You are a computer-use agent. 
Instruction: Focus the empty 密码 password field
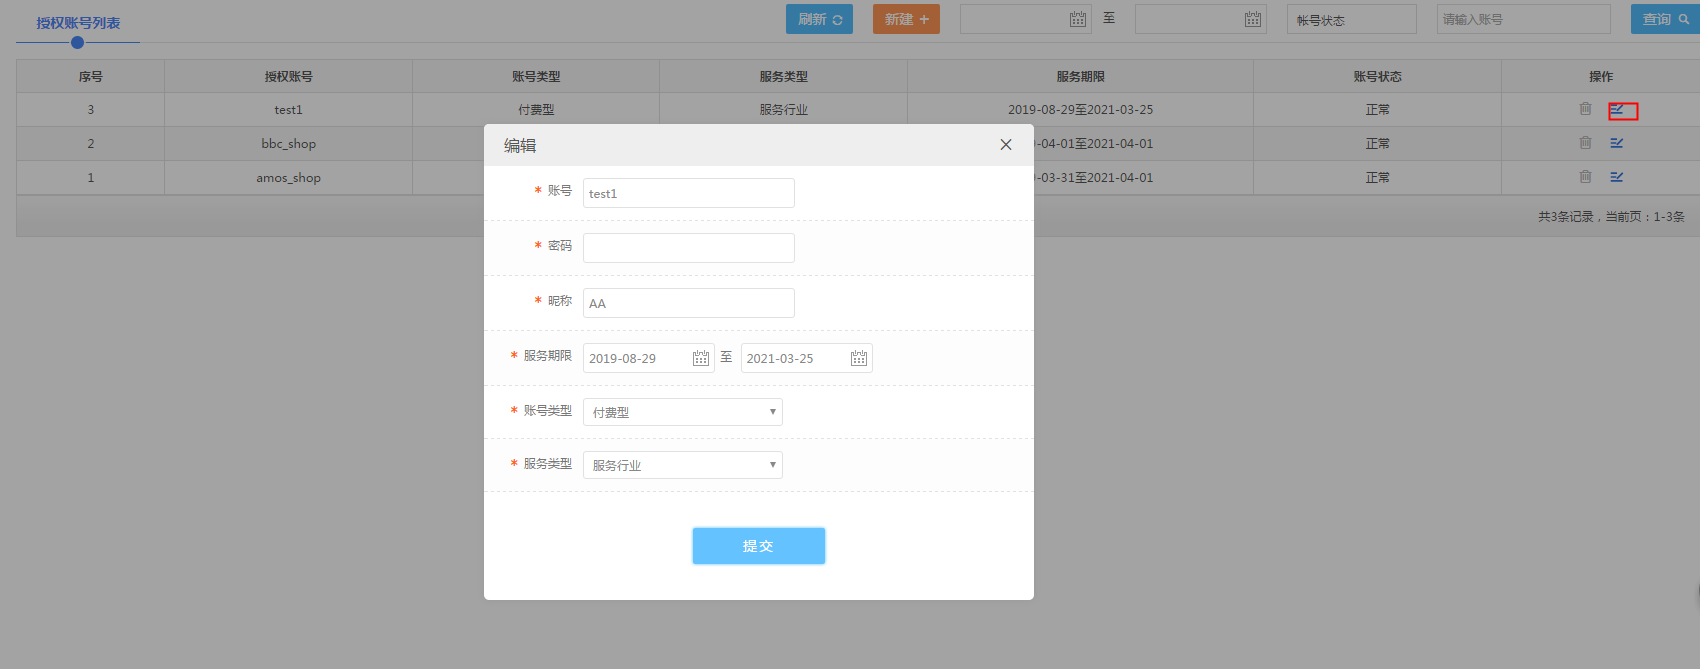coord(688,248)
